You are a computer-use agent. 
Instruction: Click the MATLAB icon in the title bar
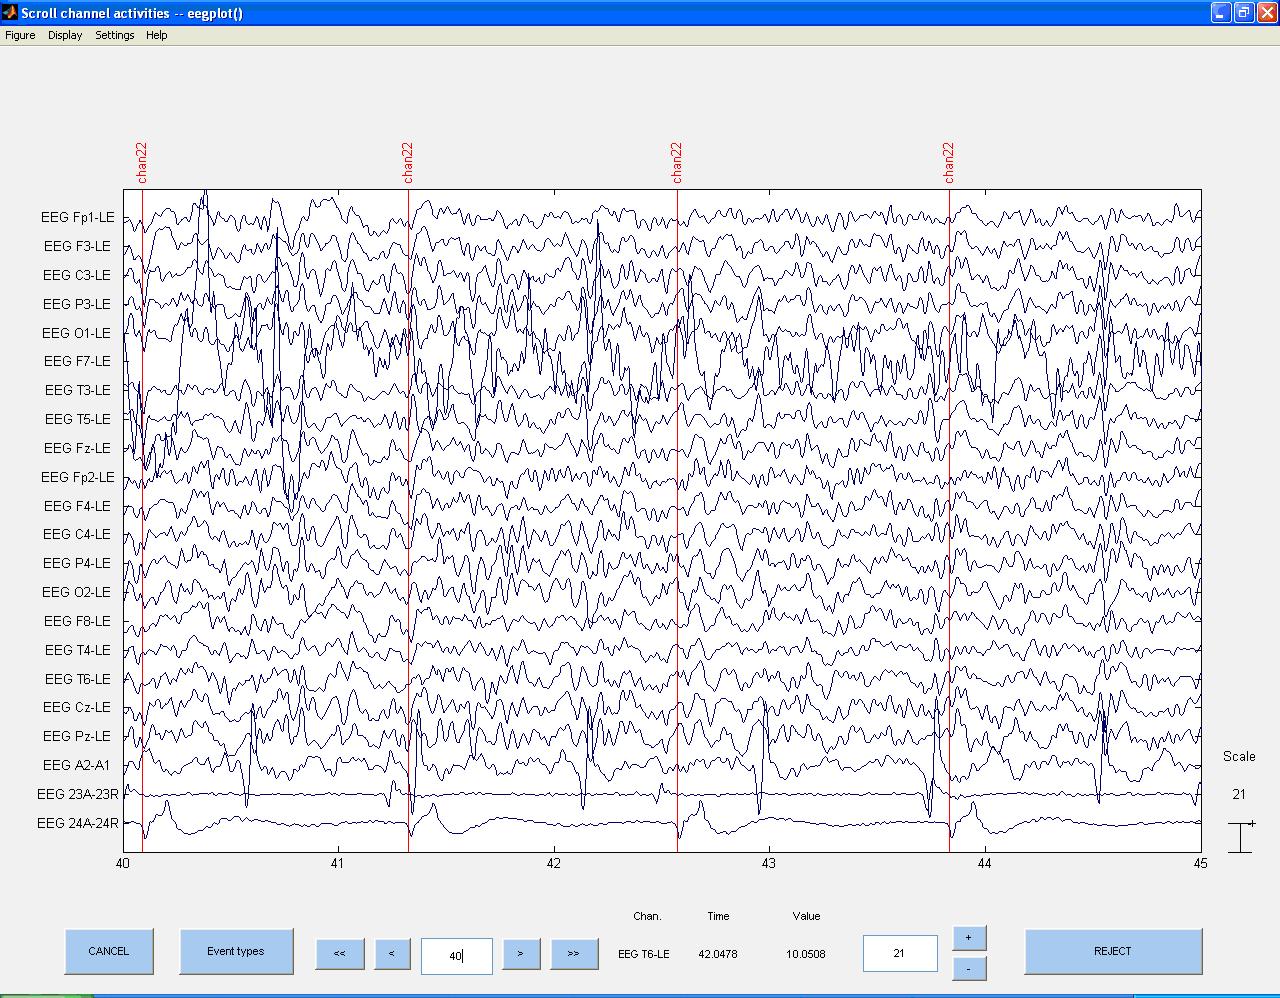(9, 13)
